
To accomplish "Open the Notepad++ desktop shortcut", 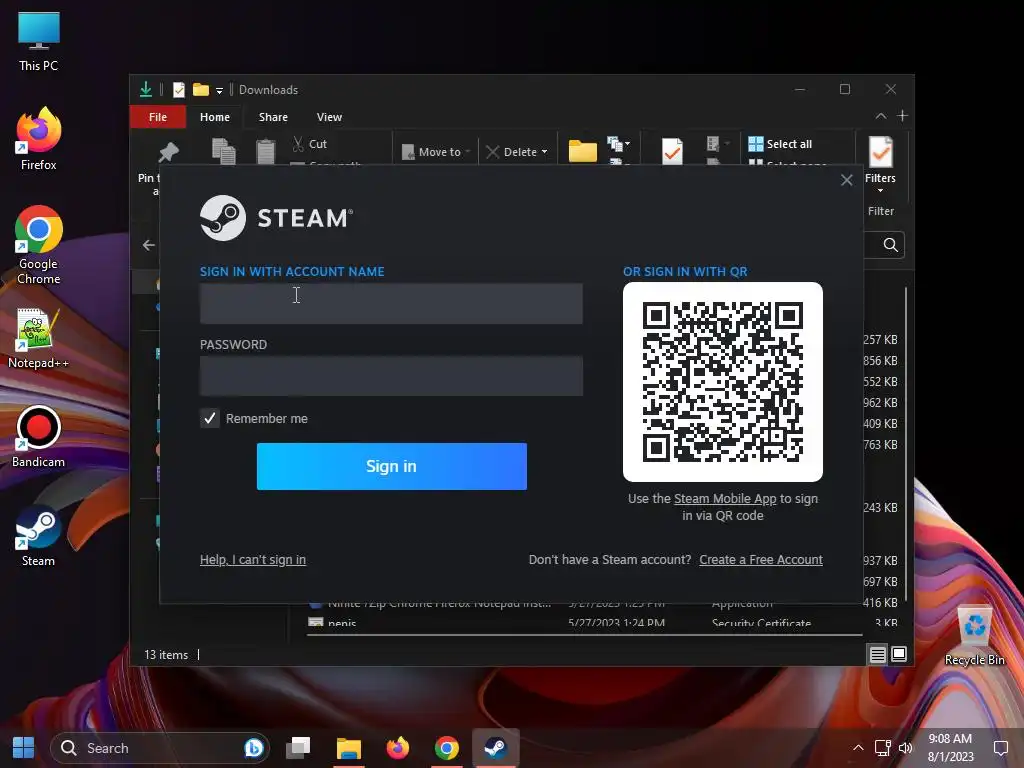I will click(39, 338).
